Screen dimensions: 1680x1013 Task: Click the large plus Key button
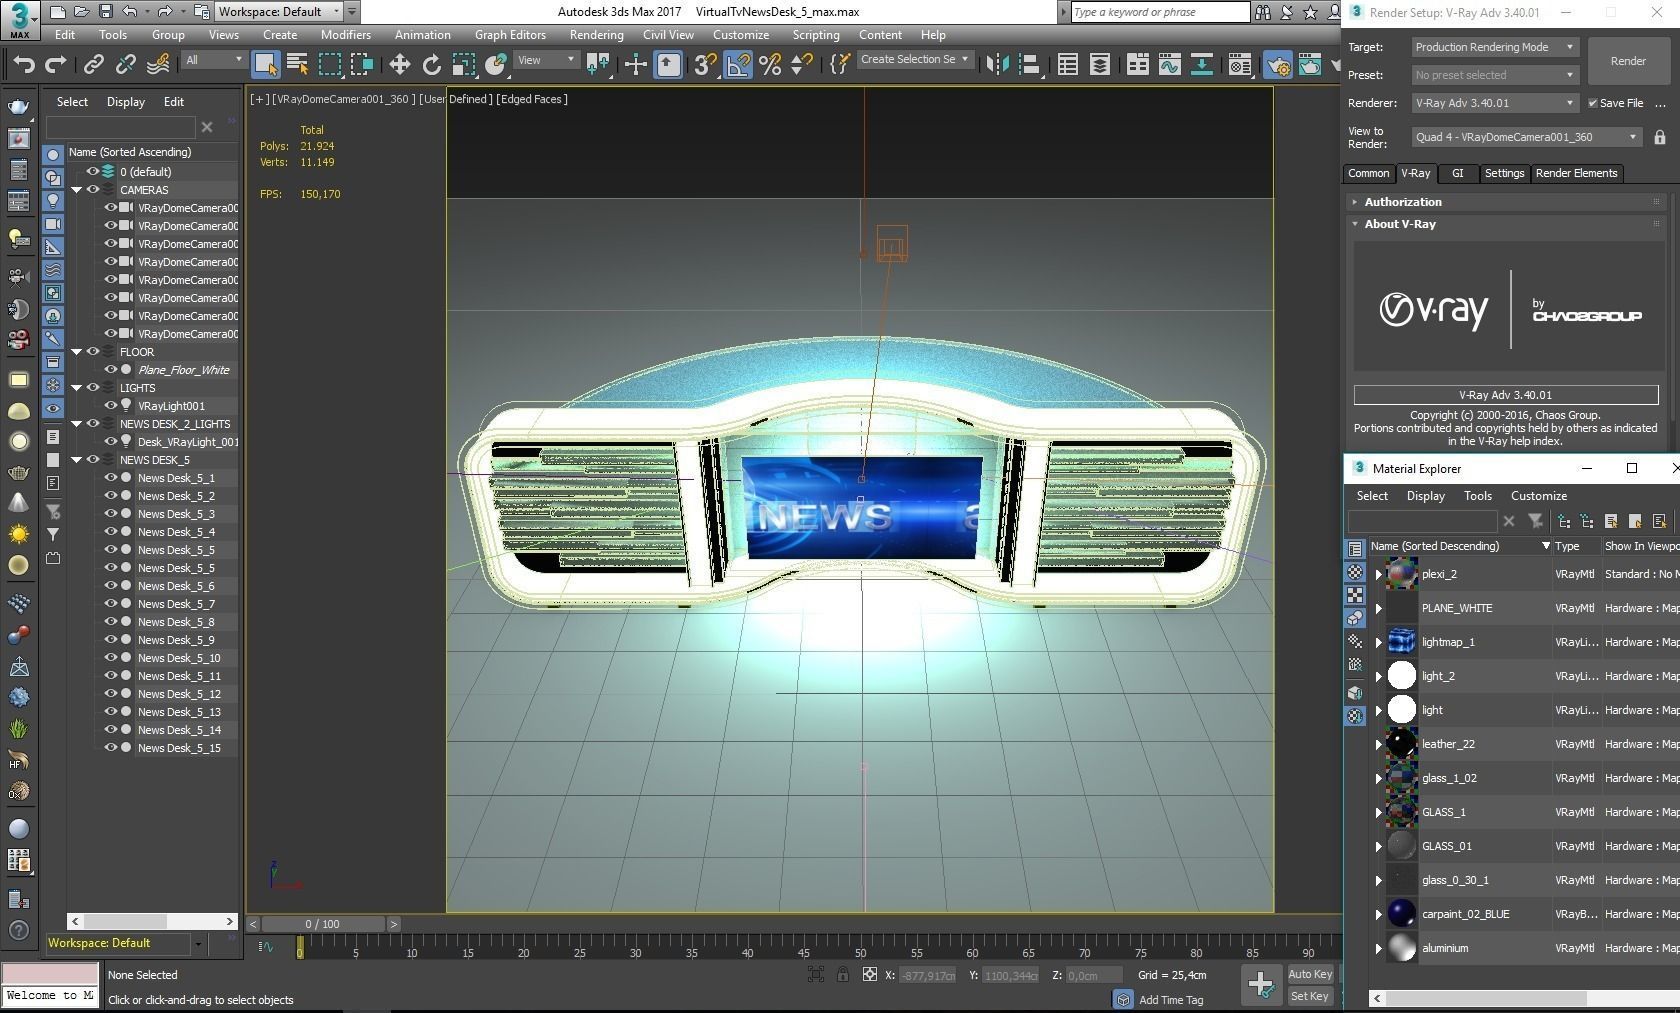point(1261,985)
